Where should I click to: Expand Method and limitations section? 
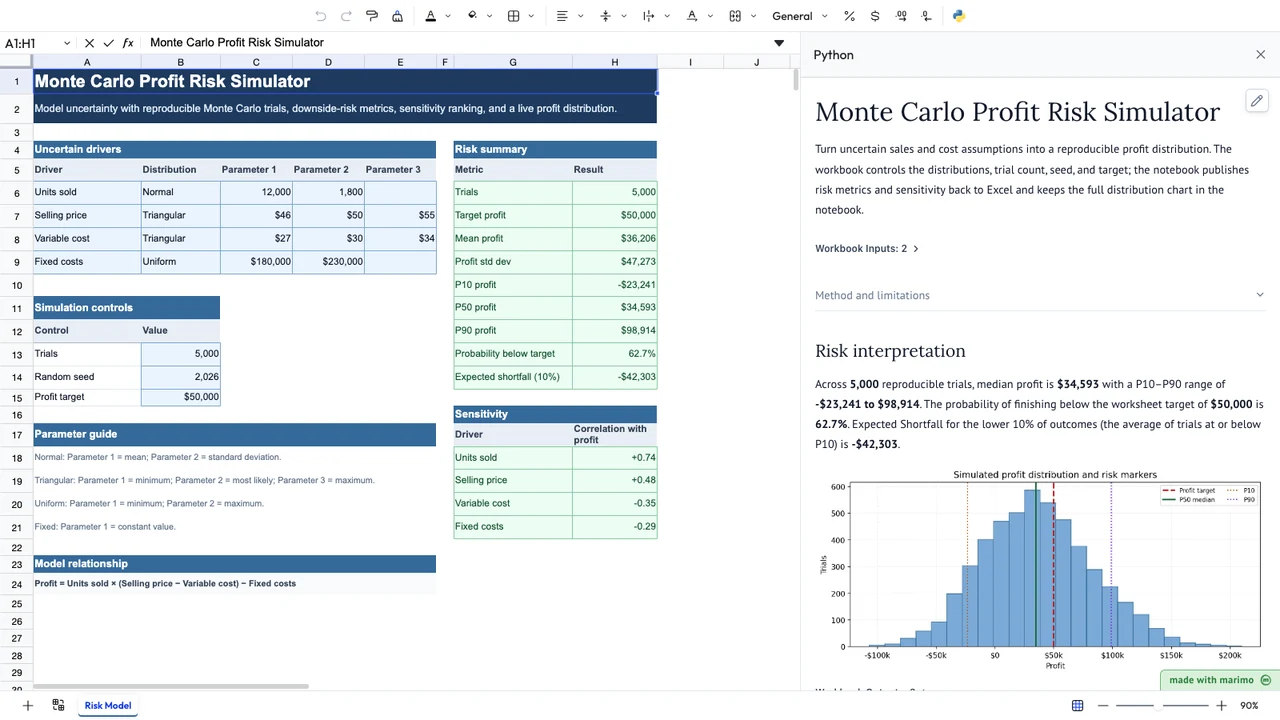pyautogui.click(x=1039, y=295)
